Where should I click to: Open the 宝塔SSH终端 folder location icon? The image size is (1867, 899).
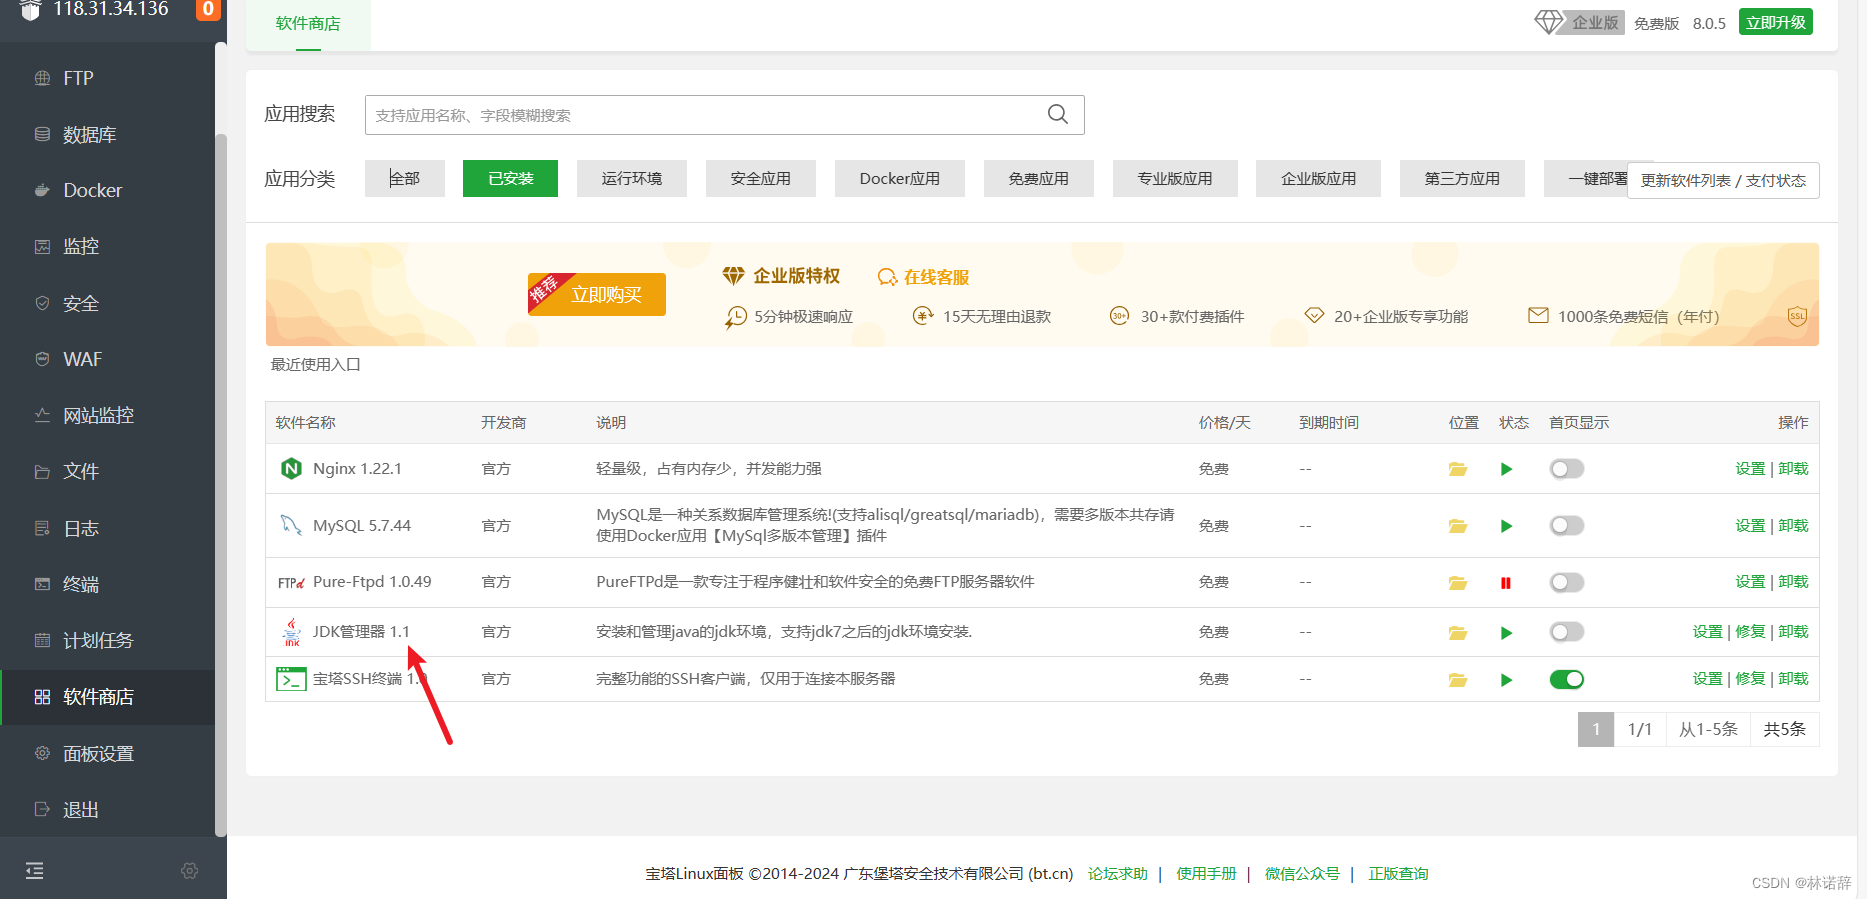pos(1458,680)
